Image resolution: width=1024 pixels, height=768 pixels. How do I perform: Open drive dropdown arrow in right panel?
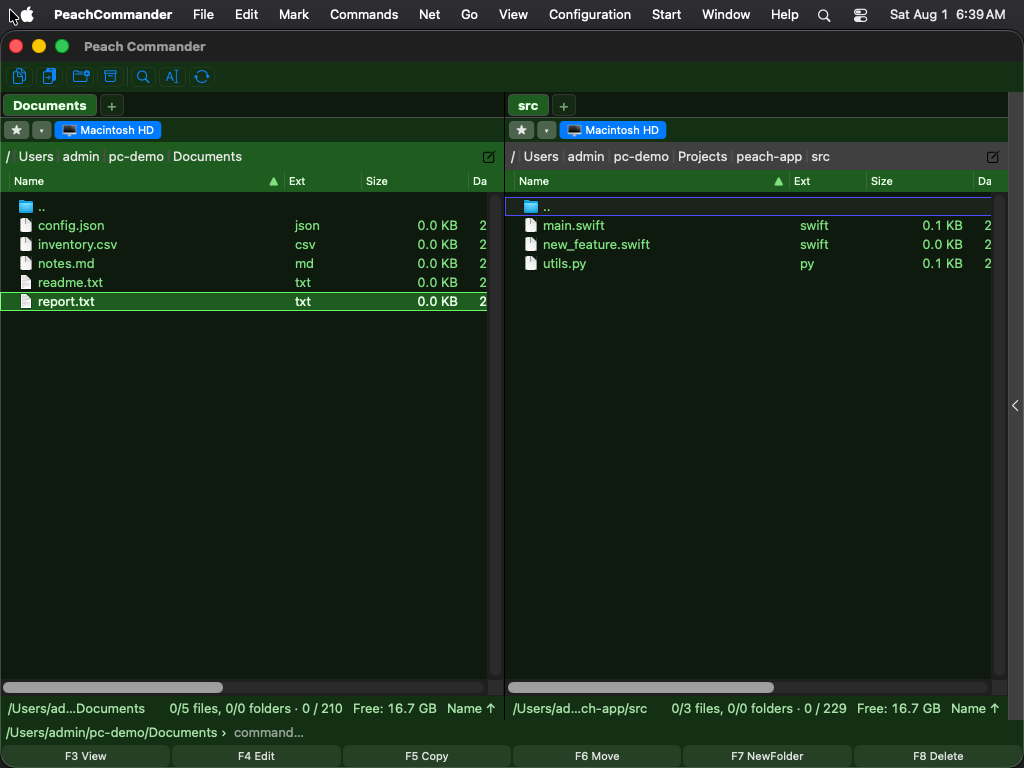(546, 130)
